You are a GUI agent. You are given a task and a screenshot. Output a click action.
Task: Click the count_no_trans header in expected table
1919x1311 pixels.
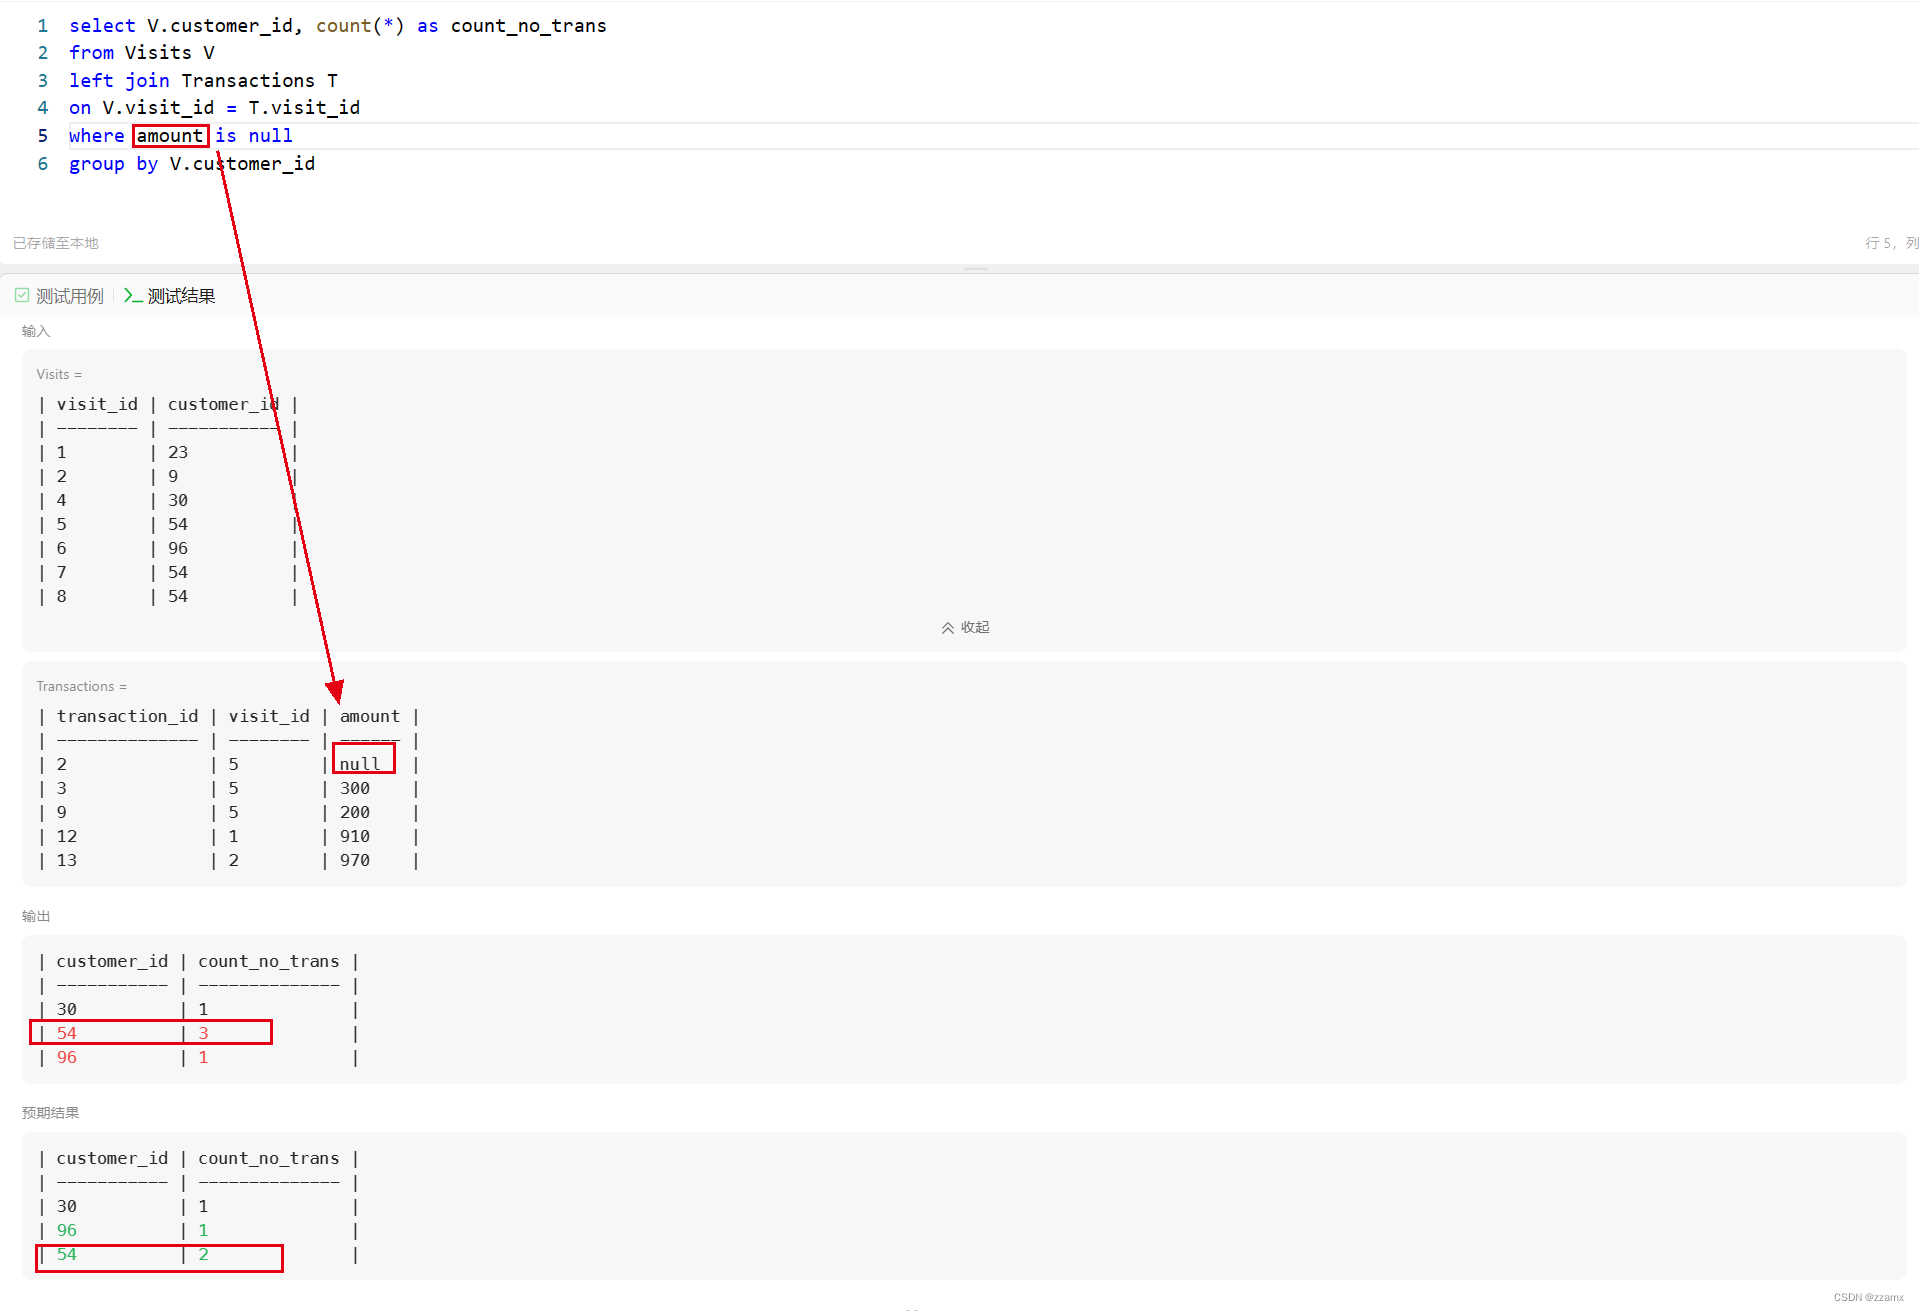(269, 1158)
